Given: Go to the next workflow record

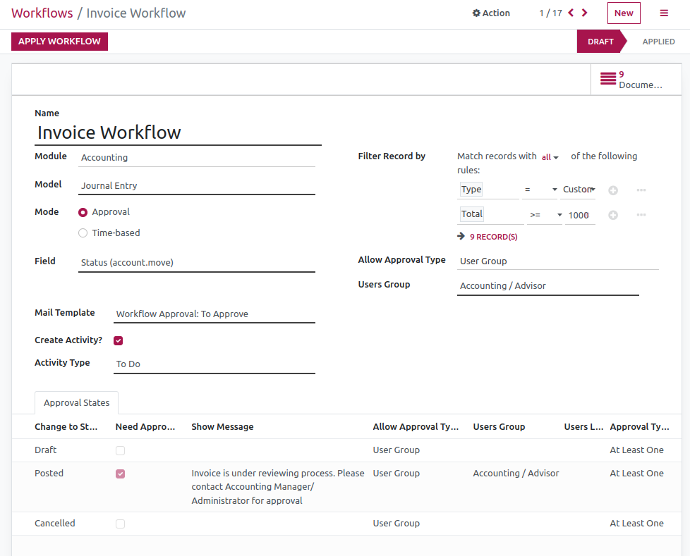Looking at the screenshot, I should 586,13.
